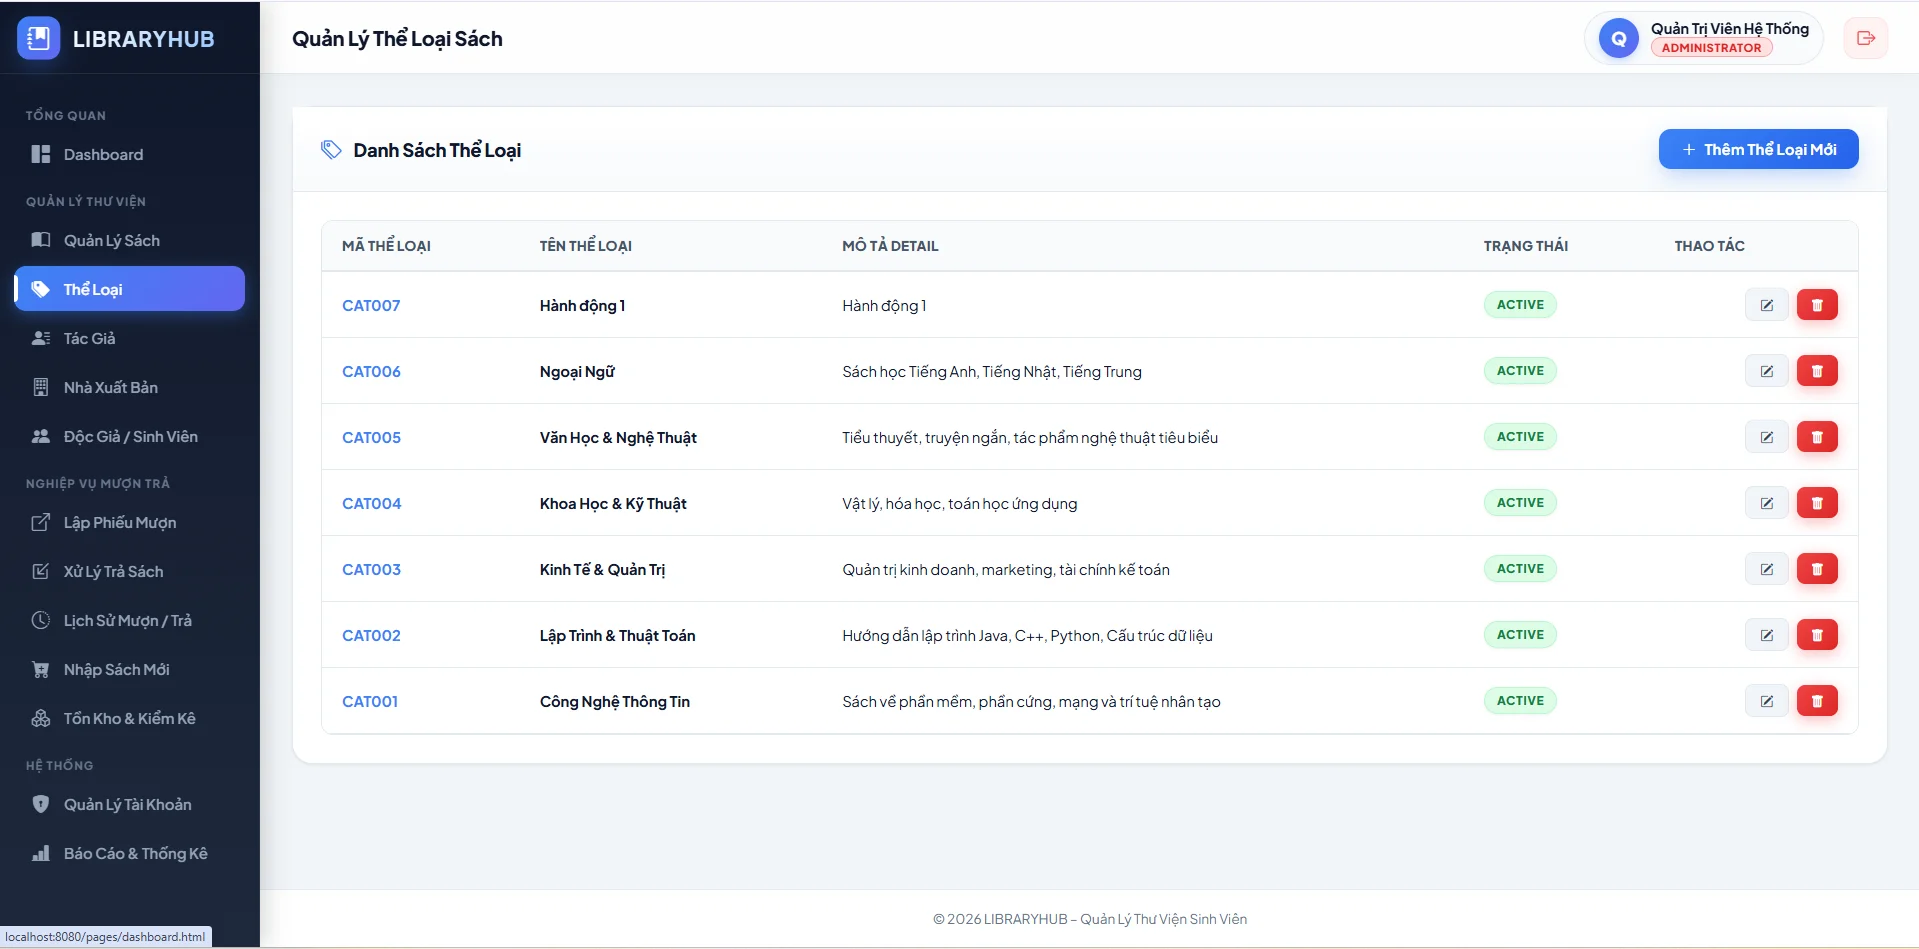This screenshot has height=949, width=1919.
Task: Click the tag icon beside Danh Sách Thể Loại
Action: [x=331, y=150]
